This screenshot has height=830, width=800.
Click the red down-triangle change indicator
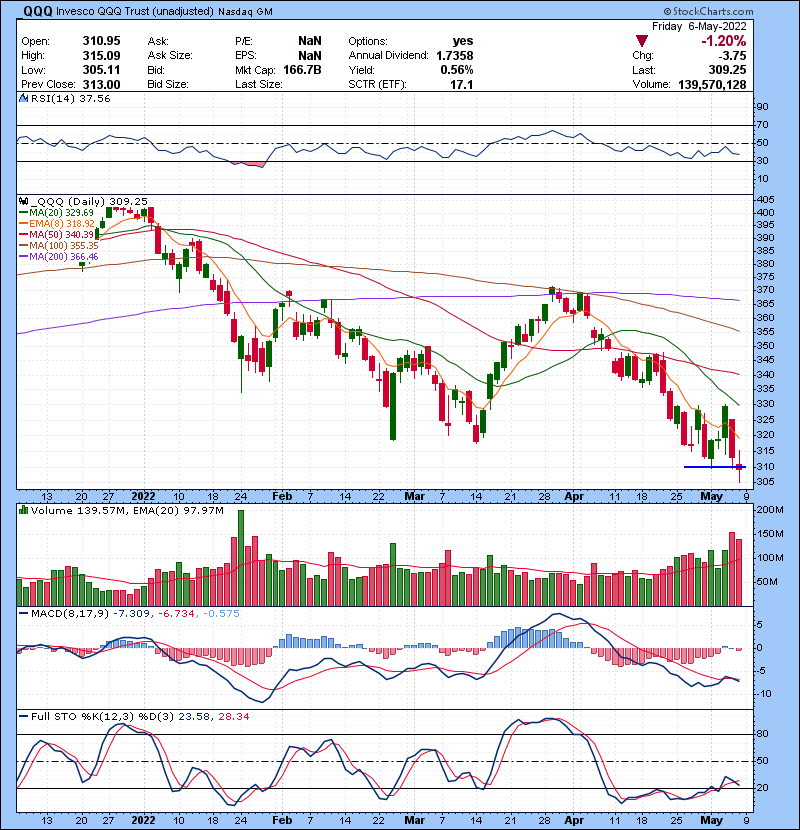pos(642,41)
